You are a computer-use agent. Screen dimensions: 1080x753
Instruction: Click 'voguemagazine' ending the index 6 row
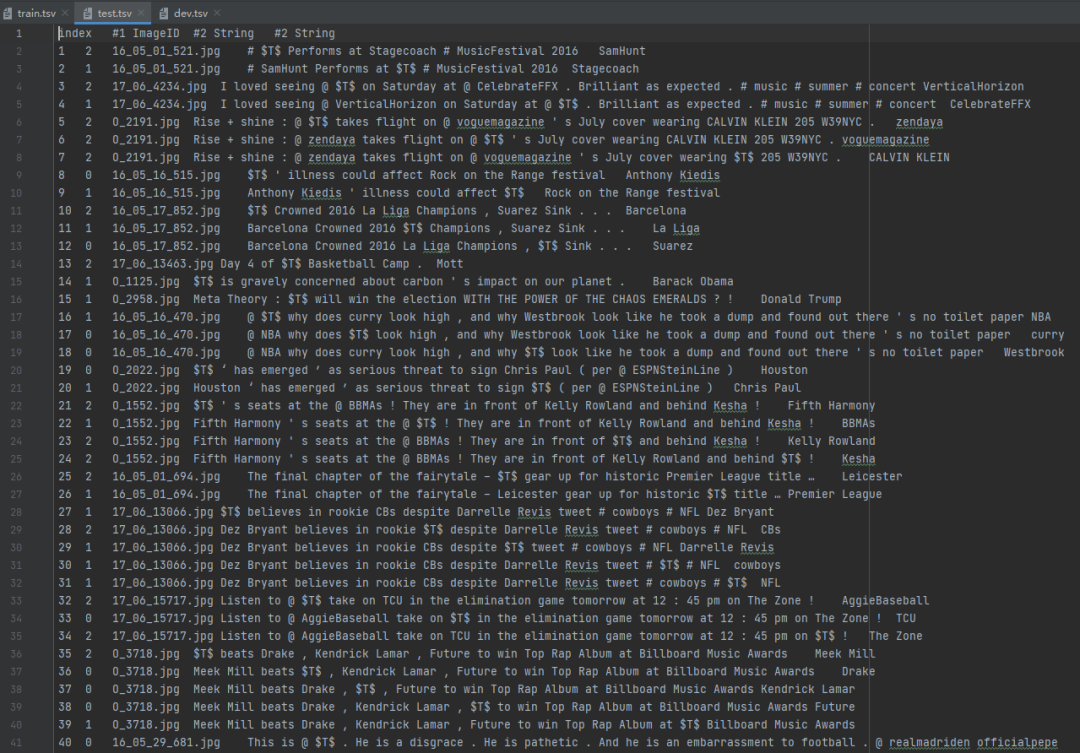pos(886,140)
